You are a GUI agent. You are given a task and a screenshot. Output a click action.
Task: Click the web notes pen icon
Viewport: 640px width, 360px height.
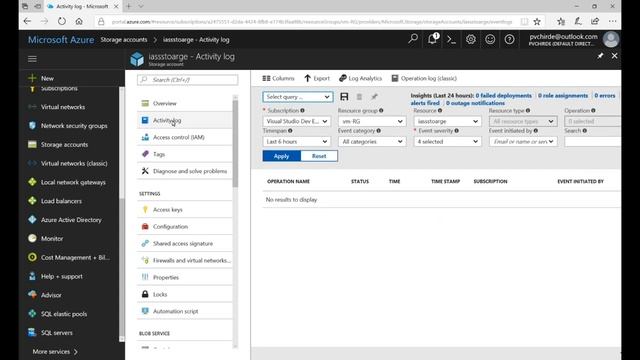[x=578, y=21]
